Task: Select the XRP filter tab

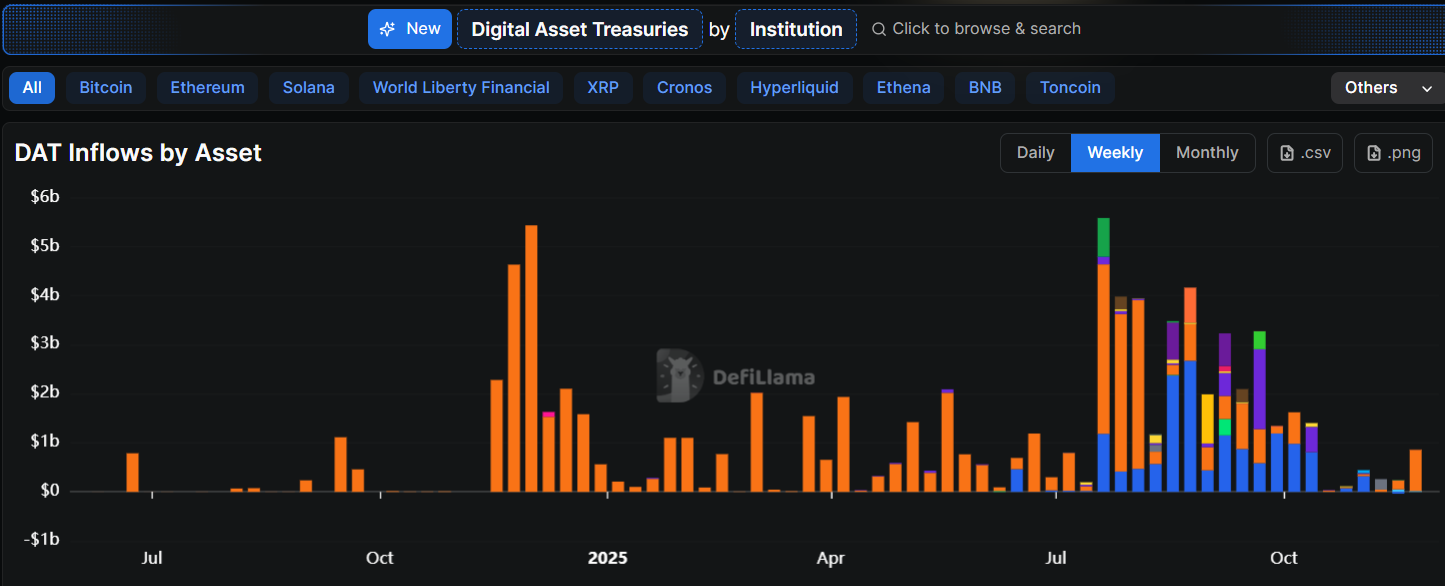Action: pyautogui.click(x=603, y=88)
